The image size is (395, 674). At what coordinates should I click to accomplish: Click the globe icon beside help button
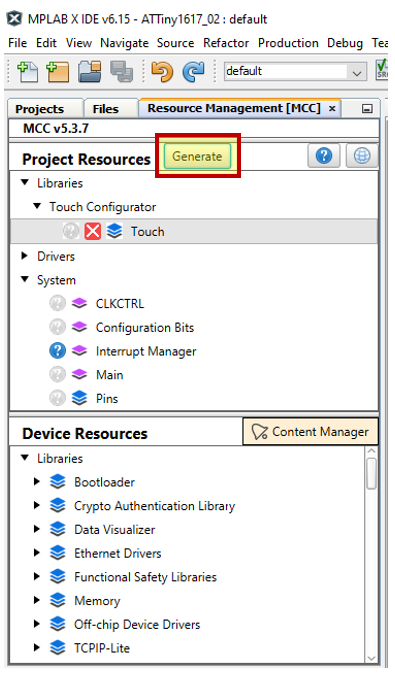click(362, 156)
